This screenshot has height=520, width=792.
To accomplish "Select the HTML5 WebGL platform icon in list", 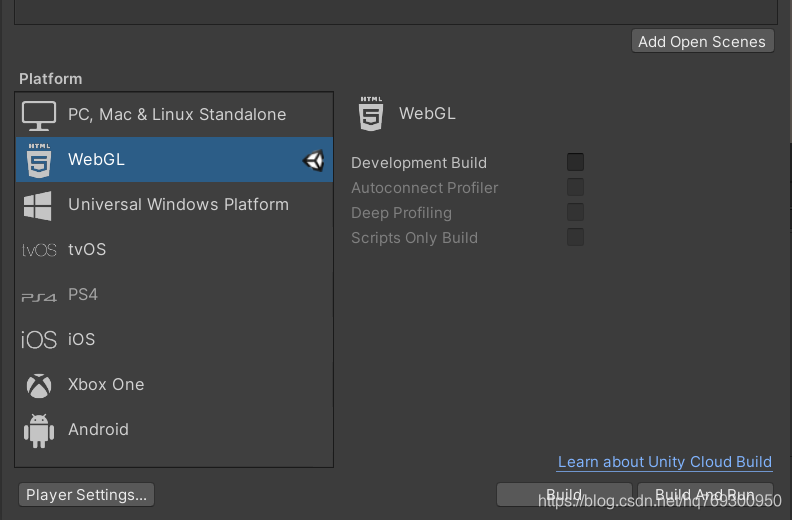I will coord(39,160).
